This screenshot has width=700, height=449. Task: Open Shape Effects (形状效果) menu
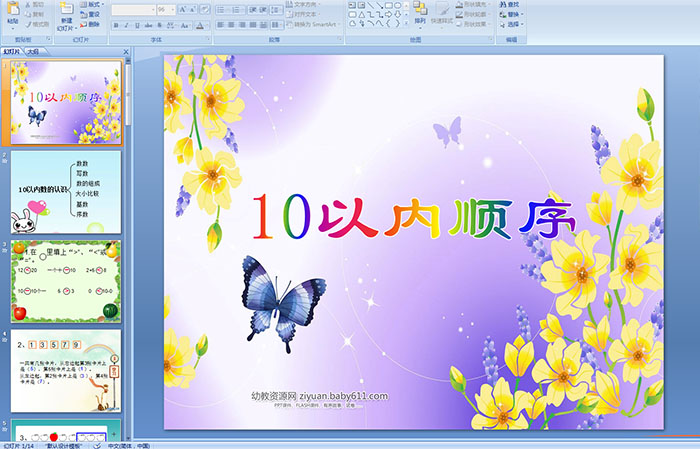pyautogui.click(x=474, y=24)
